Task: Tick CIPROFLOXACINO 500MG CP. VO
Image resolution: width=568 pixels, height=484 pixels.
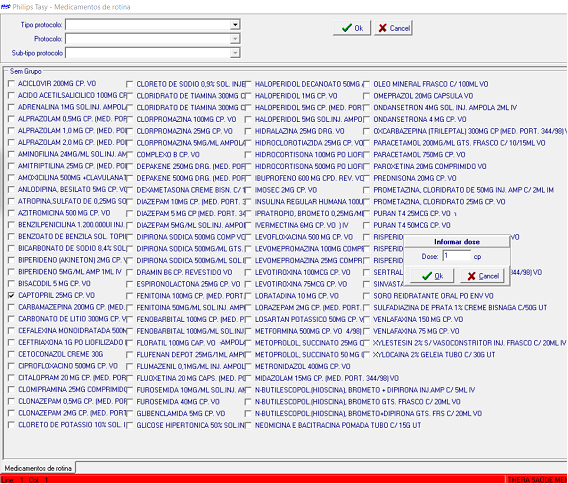Action: click(11, 366)
